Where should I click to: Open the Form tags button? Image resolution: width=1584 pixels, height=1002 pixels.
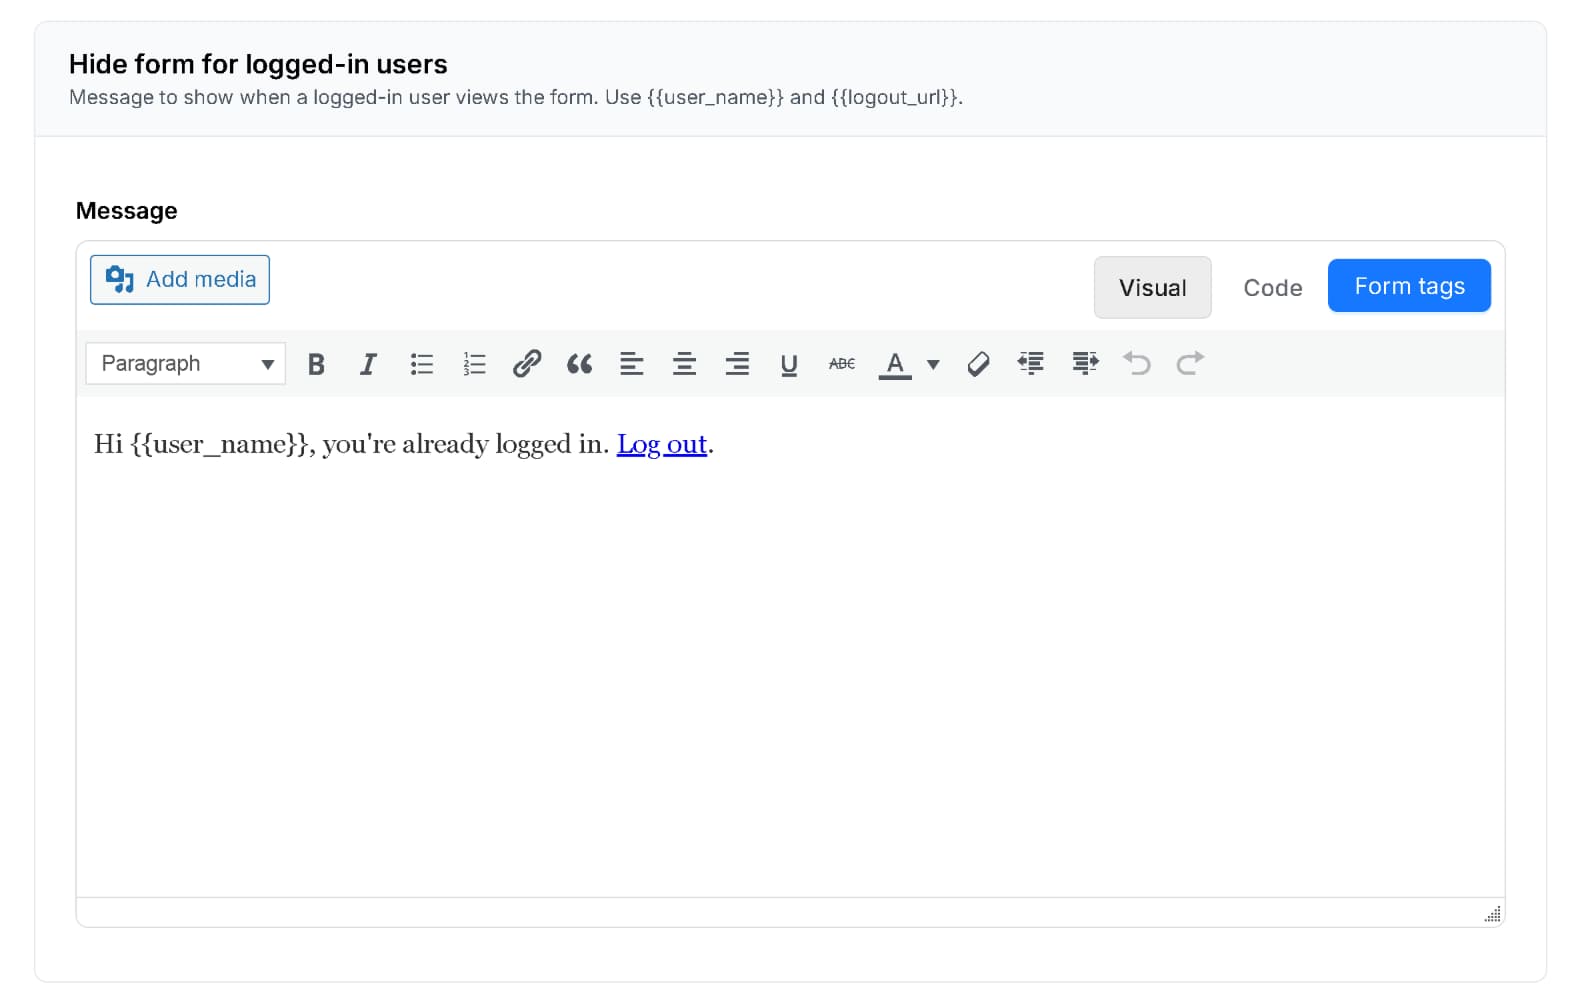[1409, 286]
